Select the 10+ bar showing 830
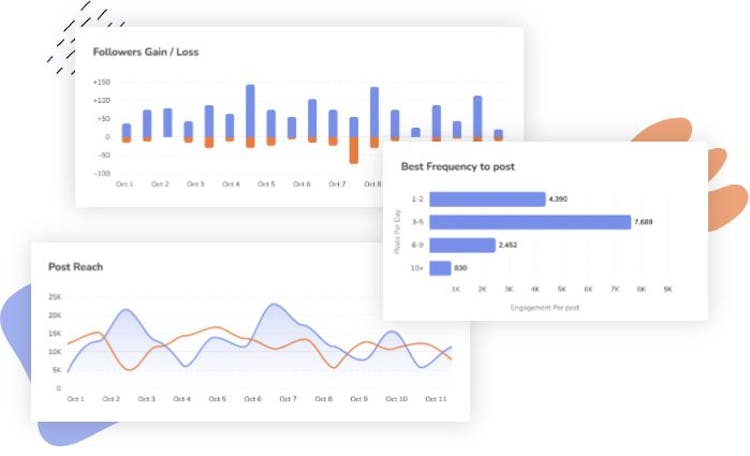Image resolution: width=750 pixels, height=456 pixels. (439, 268)
